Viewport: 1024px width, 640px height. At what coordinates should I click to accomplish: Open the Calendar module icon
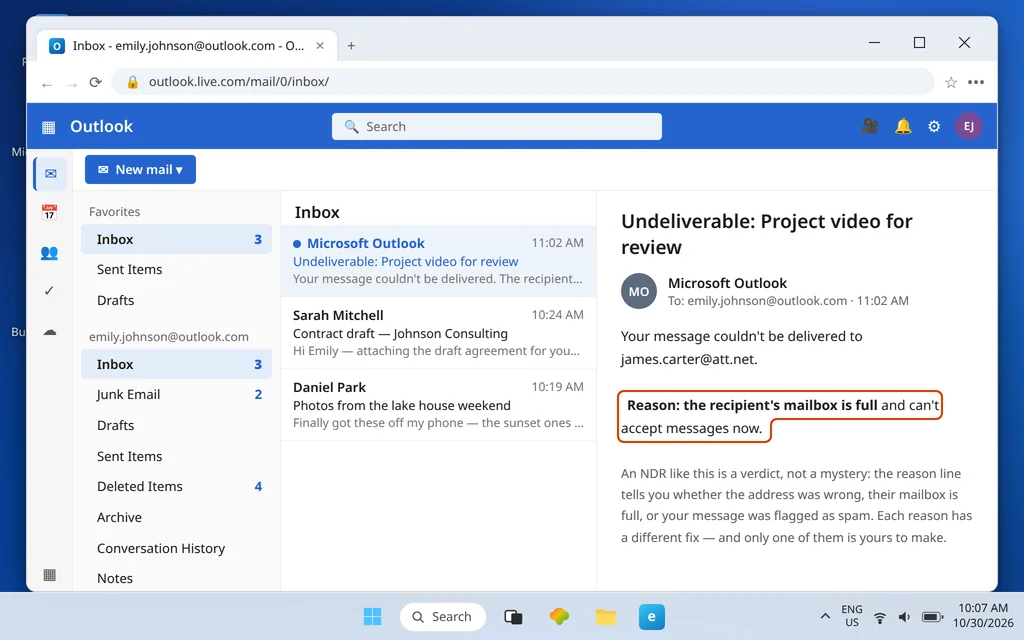click(49, 212)
